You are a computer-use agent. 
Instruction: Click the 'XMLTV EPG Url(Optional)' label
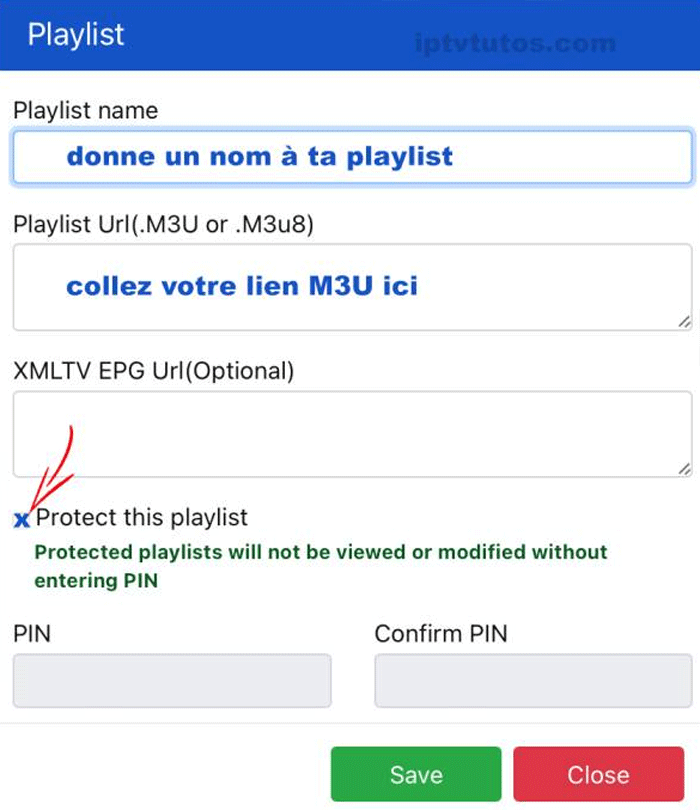[x=154, y=371]
